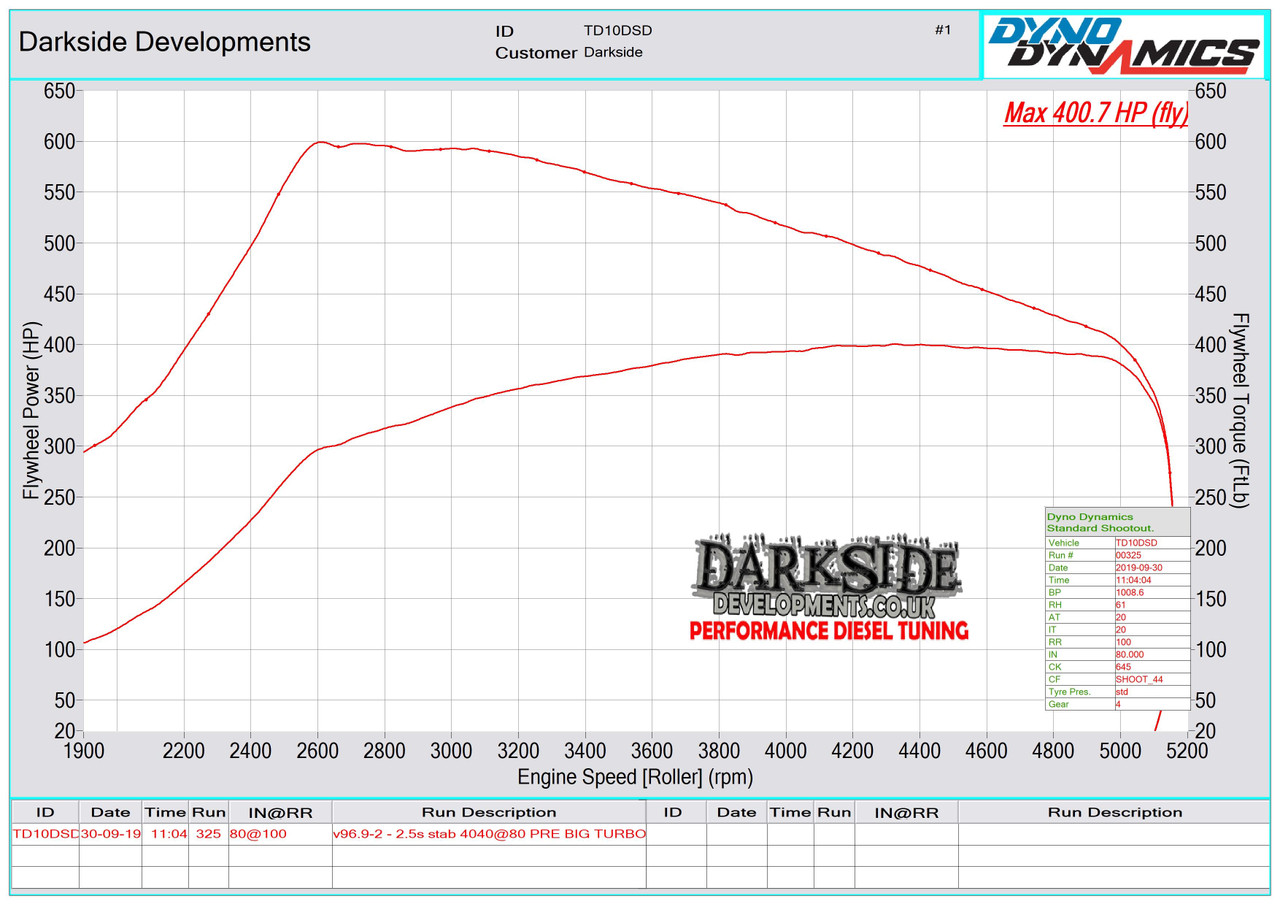Viewport: 1280px width, 905px height.
Task: Select the RH value '61'
Action: [x=1121, y=604]
